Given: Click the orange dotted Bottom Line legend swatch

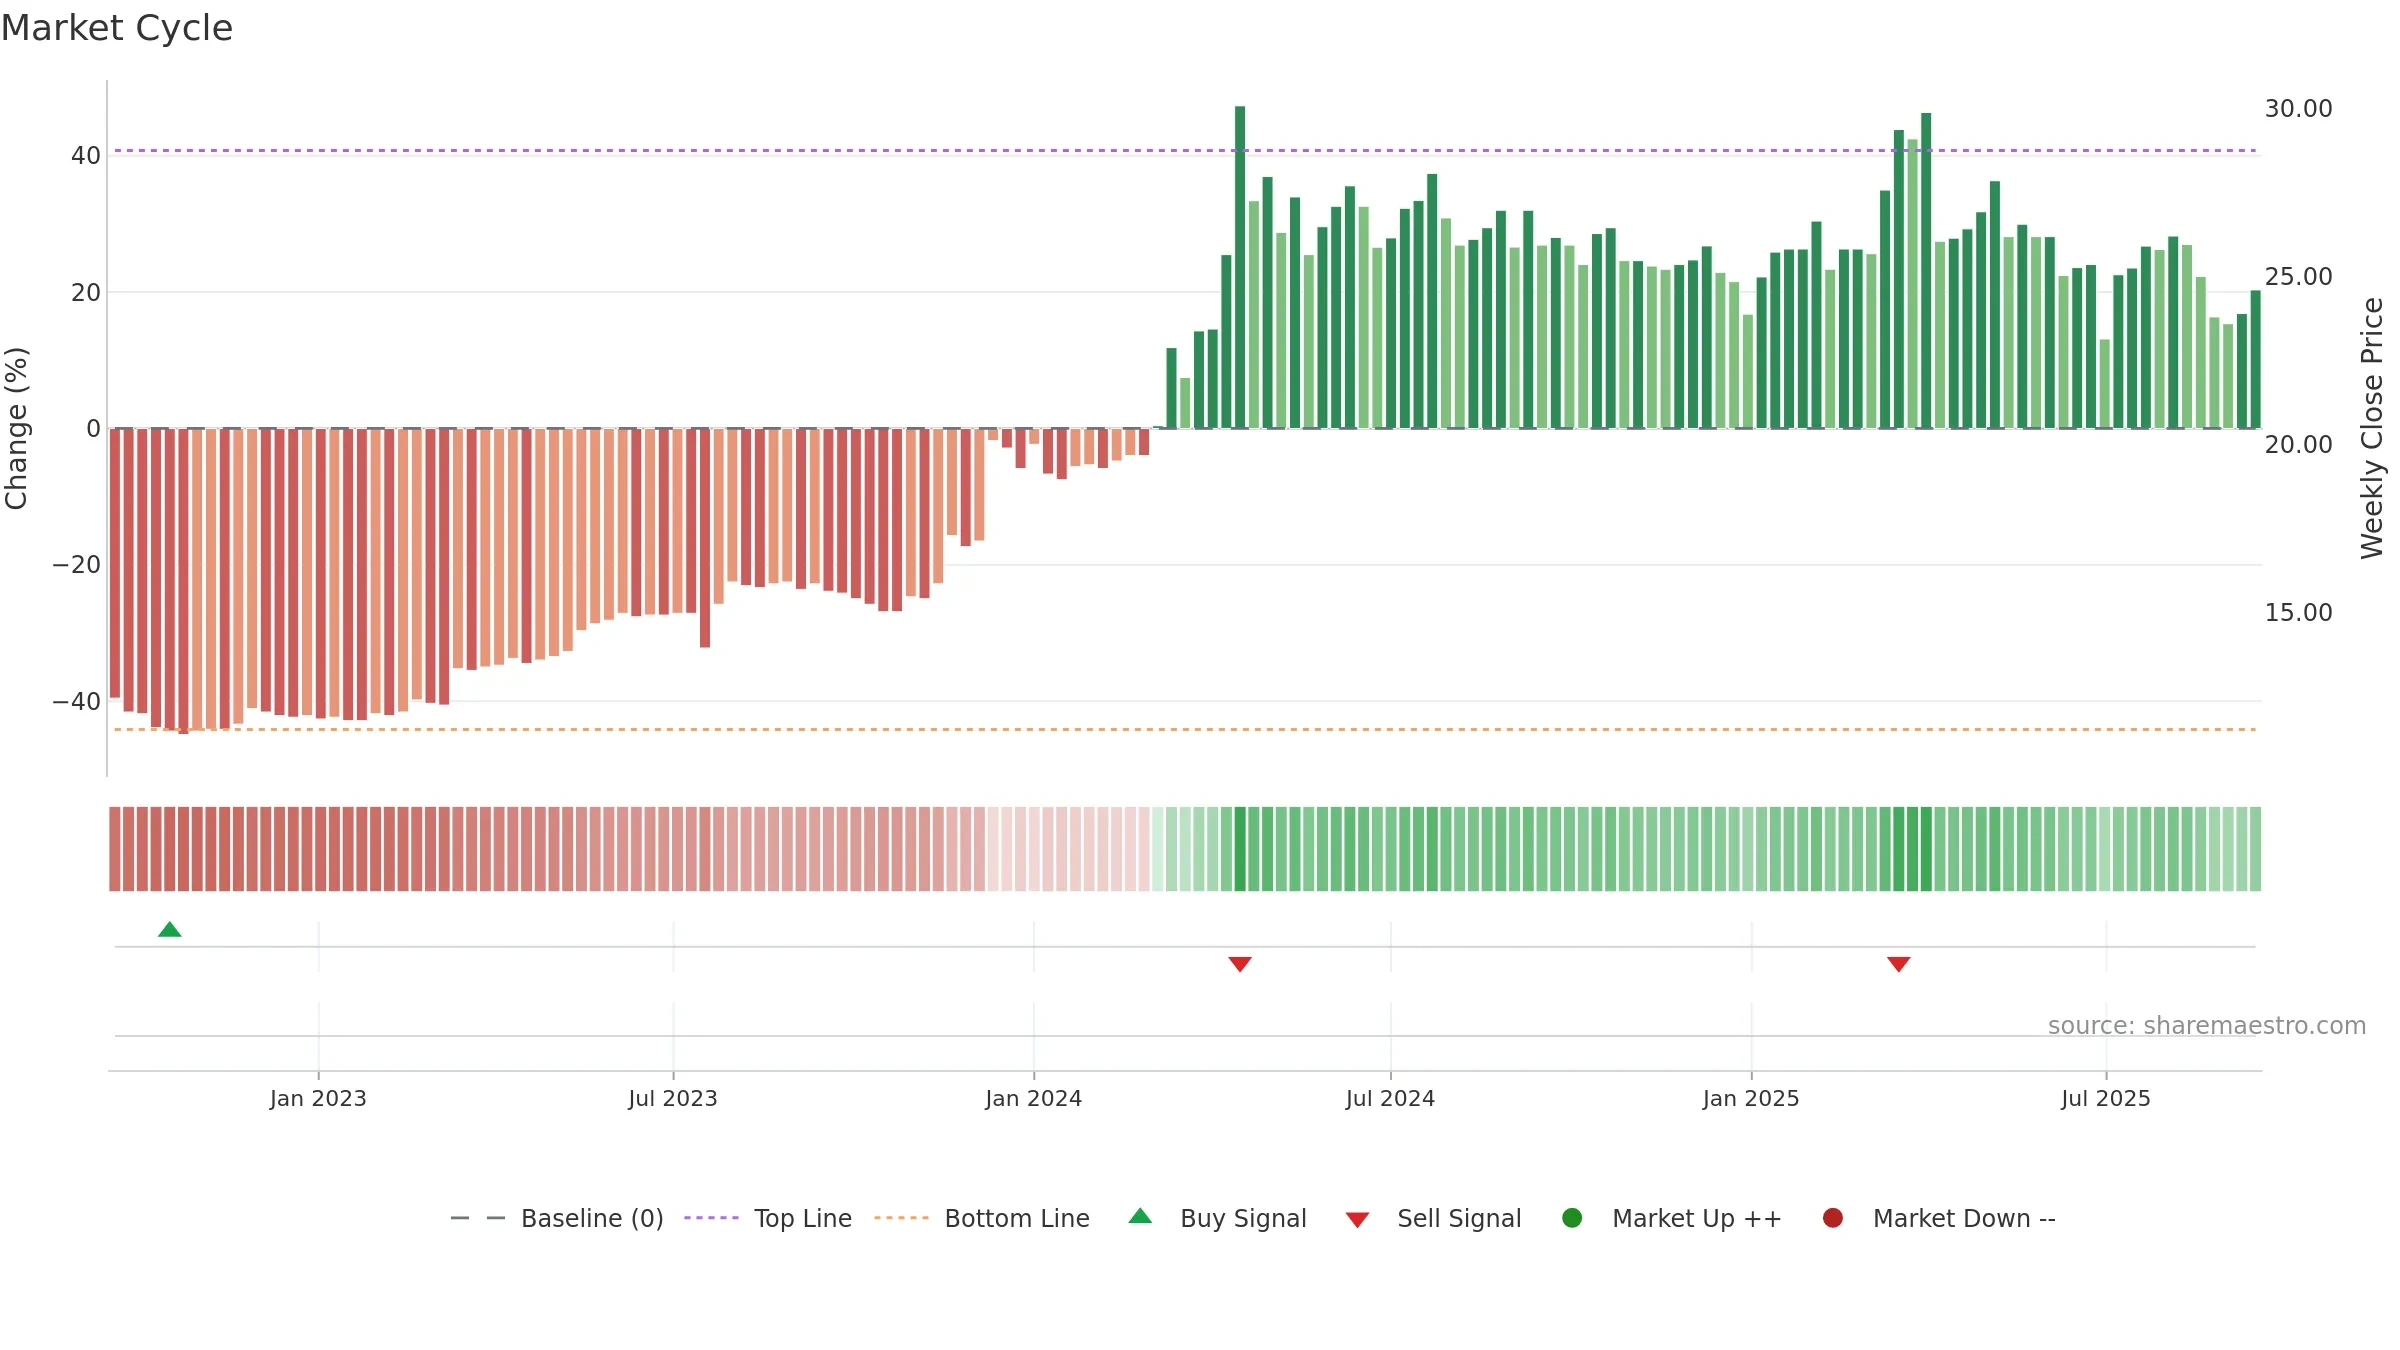Looking at the screenshot, I should (901, 1218).
